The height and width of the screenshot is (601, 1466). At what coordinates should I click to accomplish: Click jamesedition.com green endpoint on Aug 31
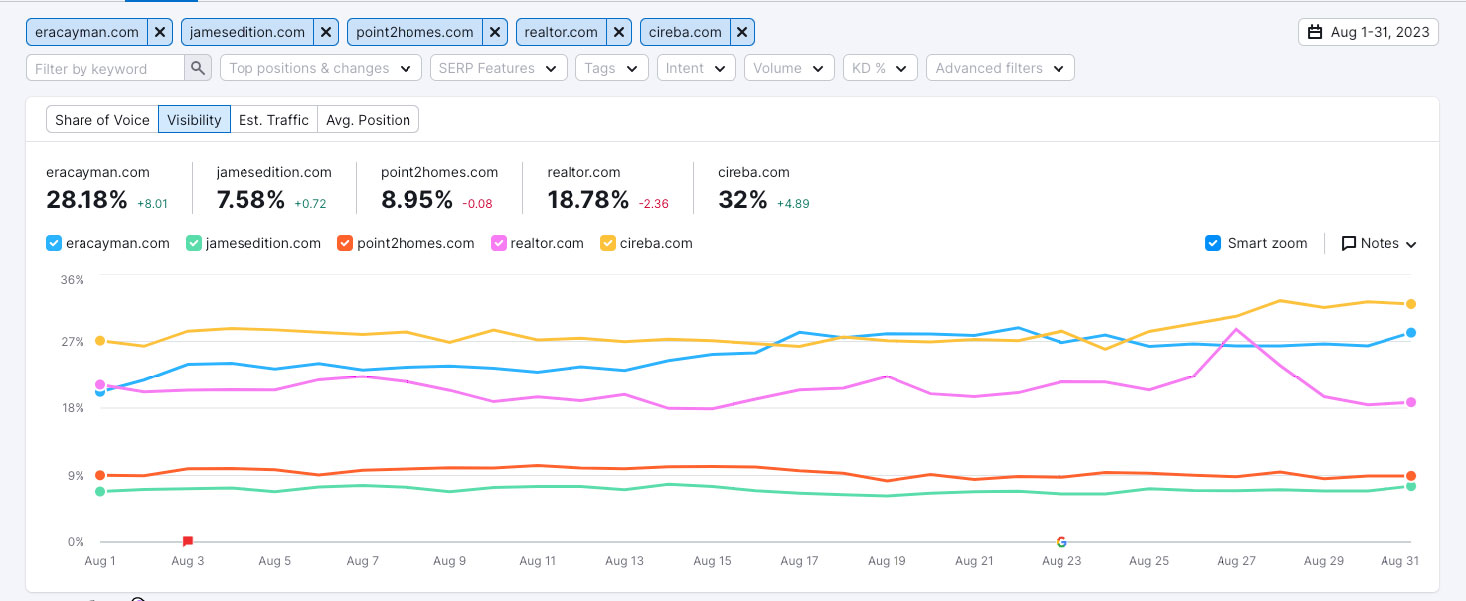[1411, 486]
